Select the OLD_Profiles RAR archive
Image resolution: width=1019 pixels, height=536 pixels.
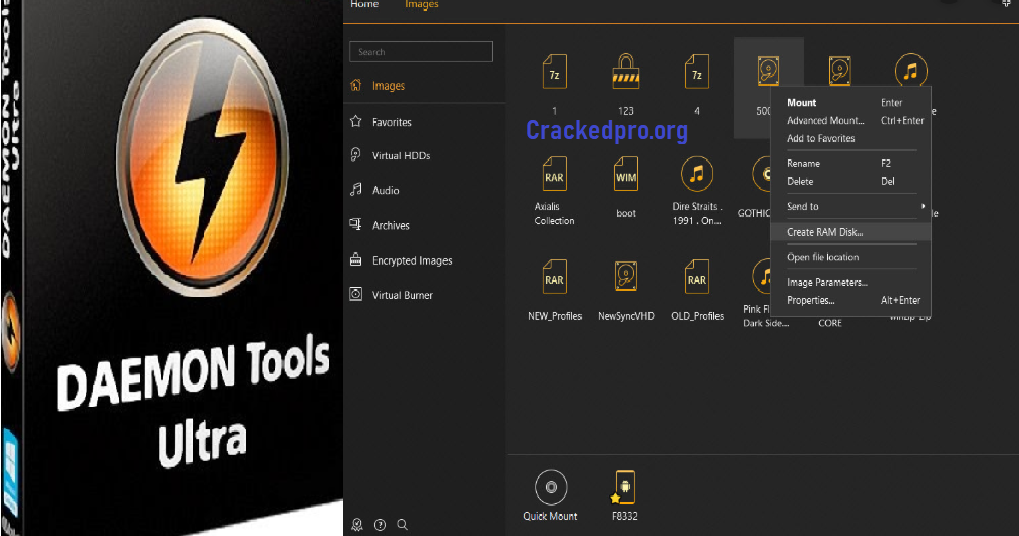[697, 277]
